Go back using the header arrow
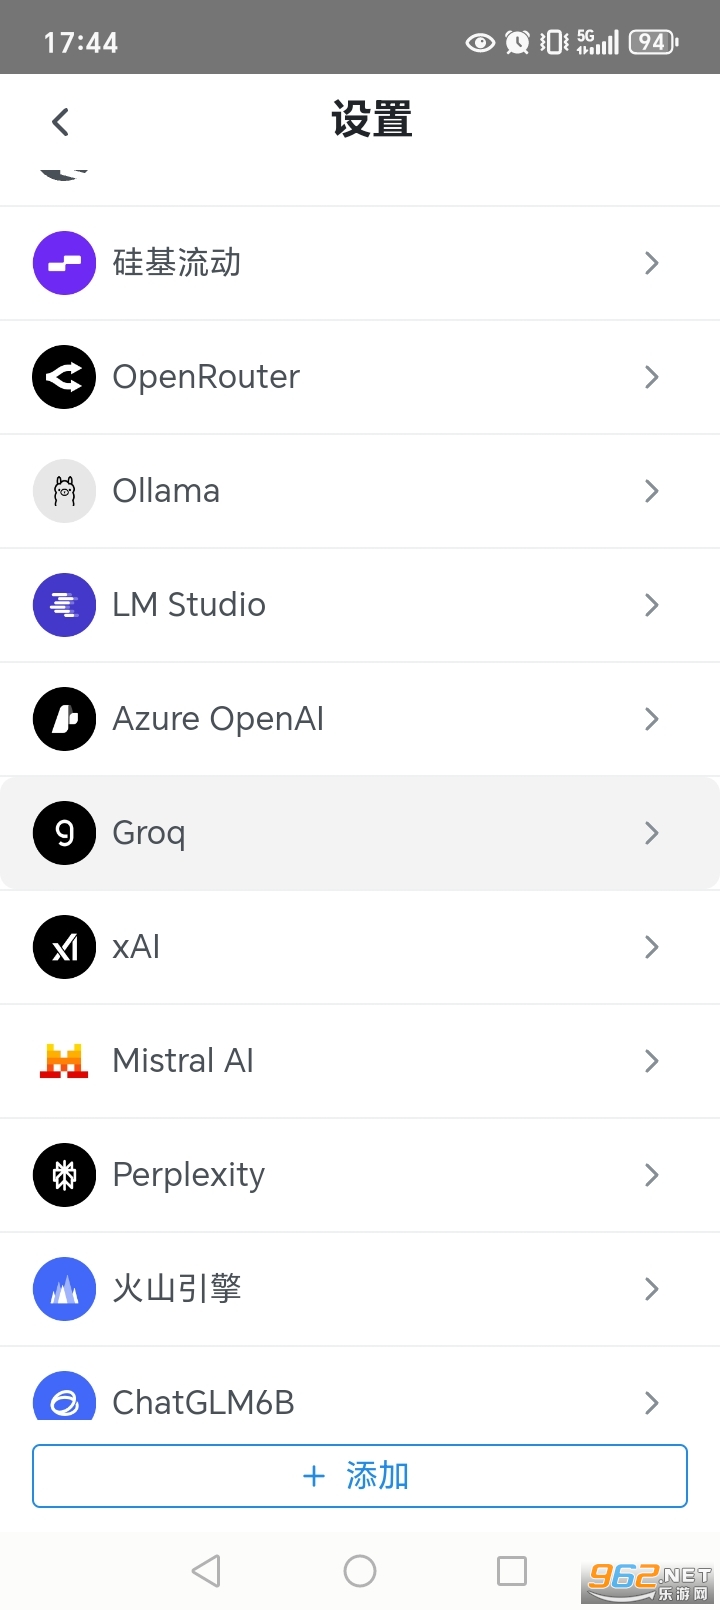The height and width of the screenshot is (1610, 720). [x=61, y=122]
